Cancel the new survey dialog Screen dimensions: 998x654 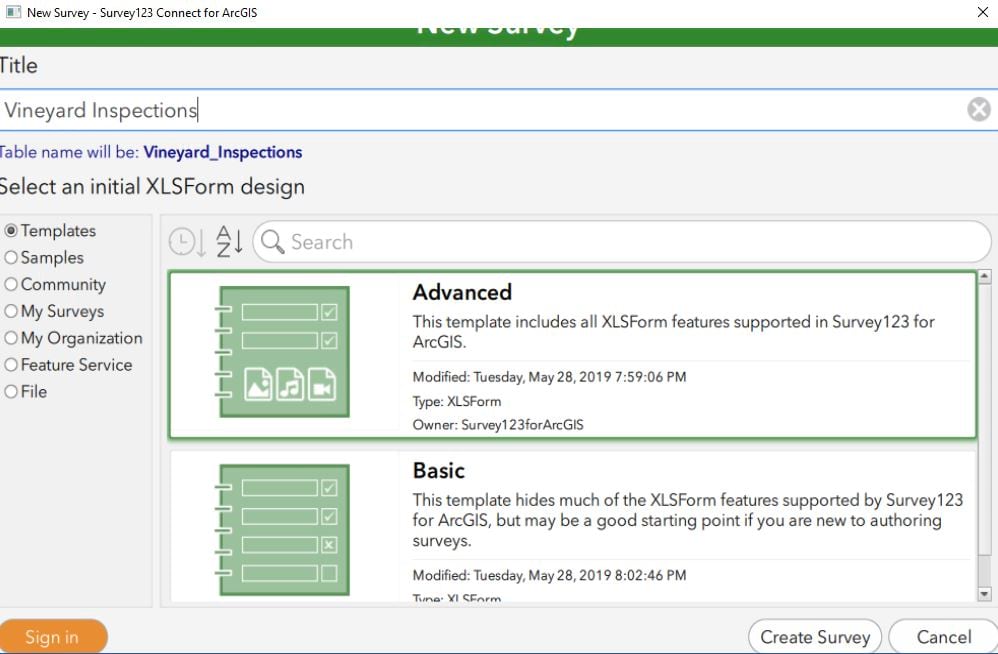point(943,637)
